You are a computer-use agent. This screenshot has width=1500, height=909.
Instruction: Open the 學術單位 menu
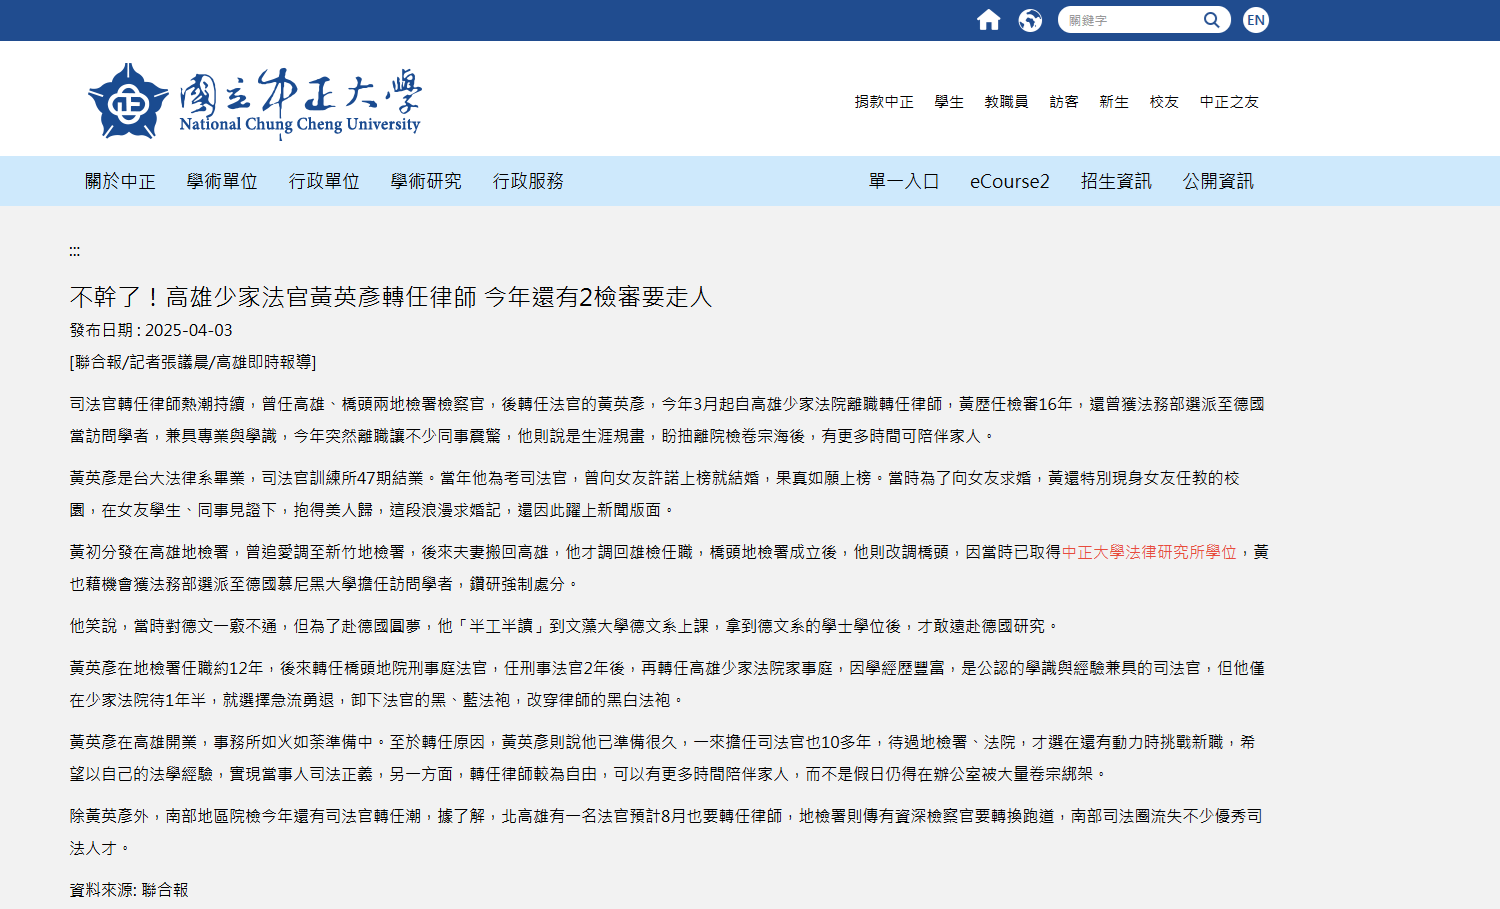pyautogui.click(x=222, y=181)
